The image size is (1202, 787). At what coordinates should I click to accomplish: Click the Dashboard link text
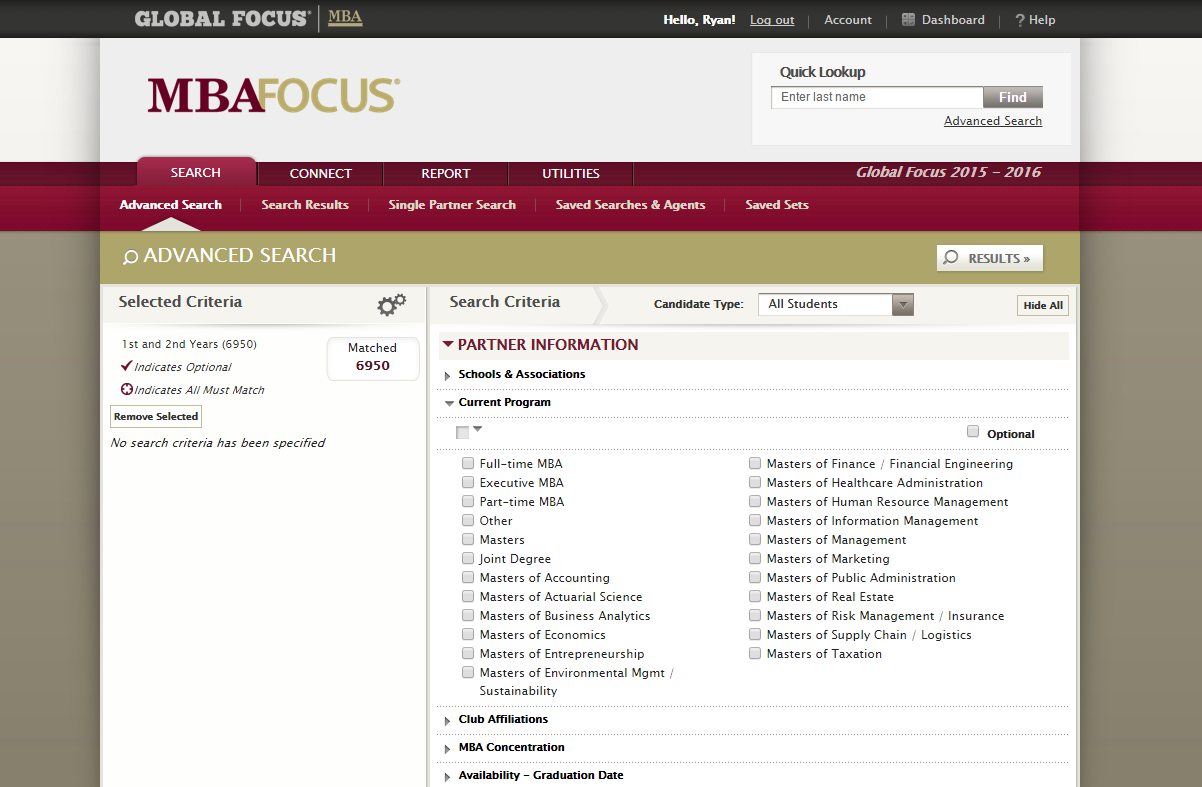[x=953, y=20]
